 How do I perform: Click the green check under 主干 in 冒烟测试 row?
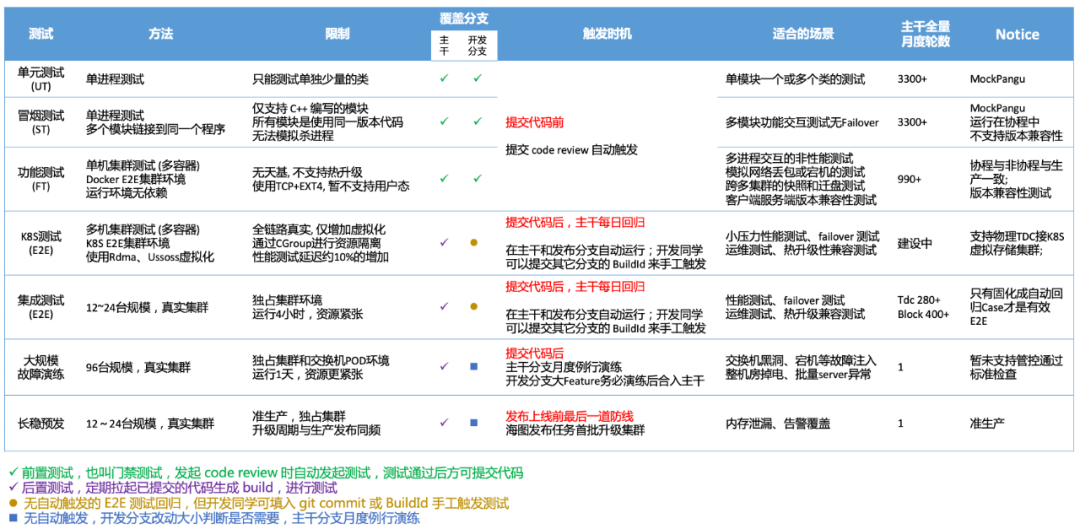pos(444,121)
